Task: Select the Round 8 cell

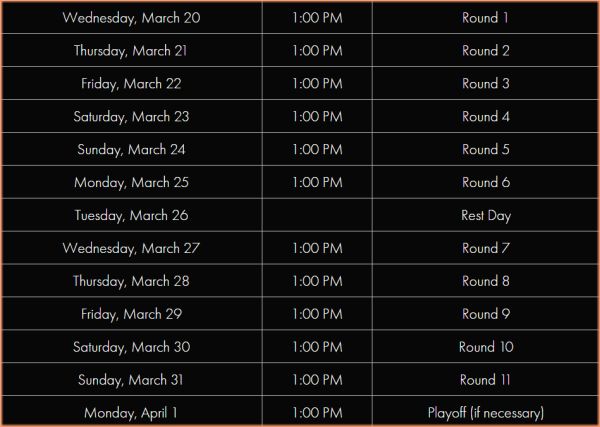Action: 485,281
